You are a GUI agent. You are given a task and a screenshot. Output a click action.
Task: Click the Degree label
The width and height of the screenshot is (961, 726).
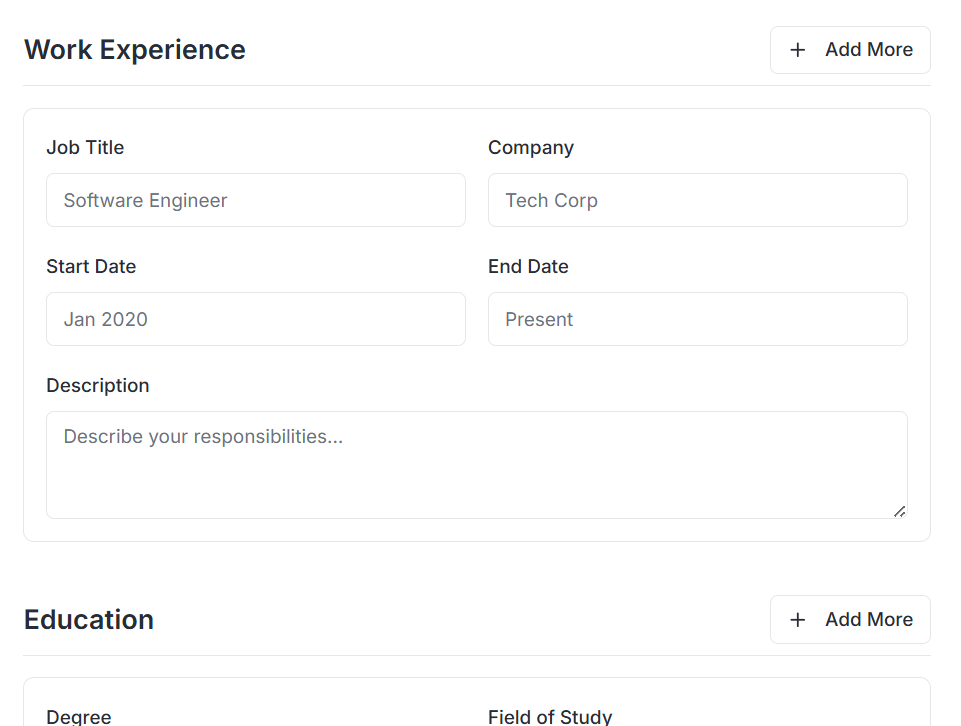78,715
